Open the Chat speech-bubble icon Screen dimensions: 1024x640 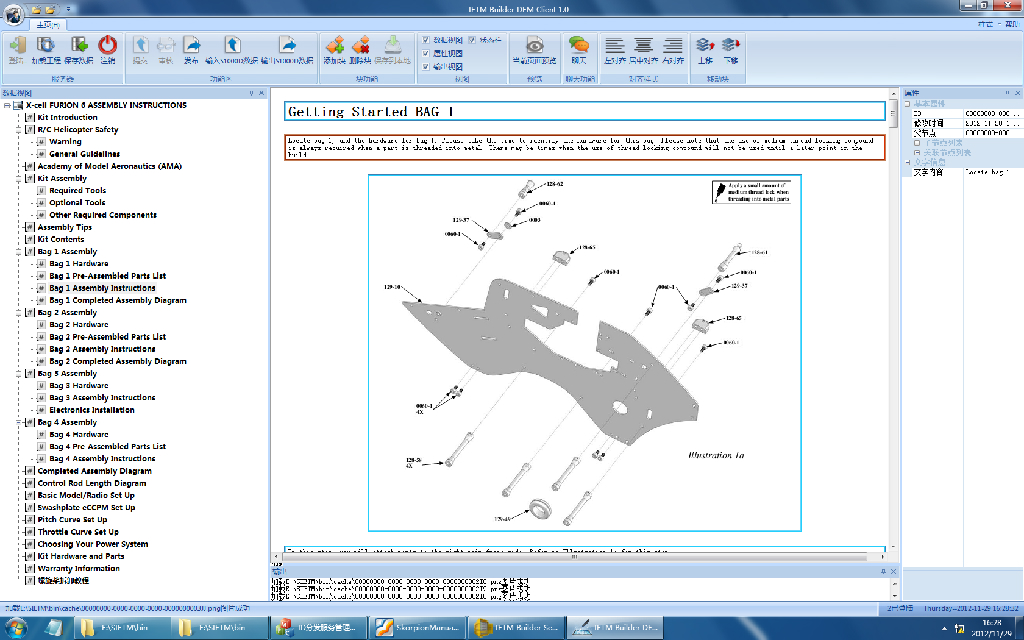pyautogui.click(x=578, y=46)
